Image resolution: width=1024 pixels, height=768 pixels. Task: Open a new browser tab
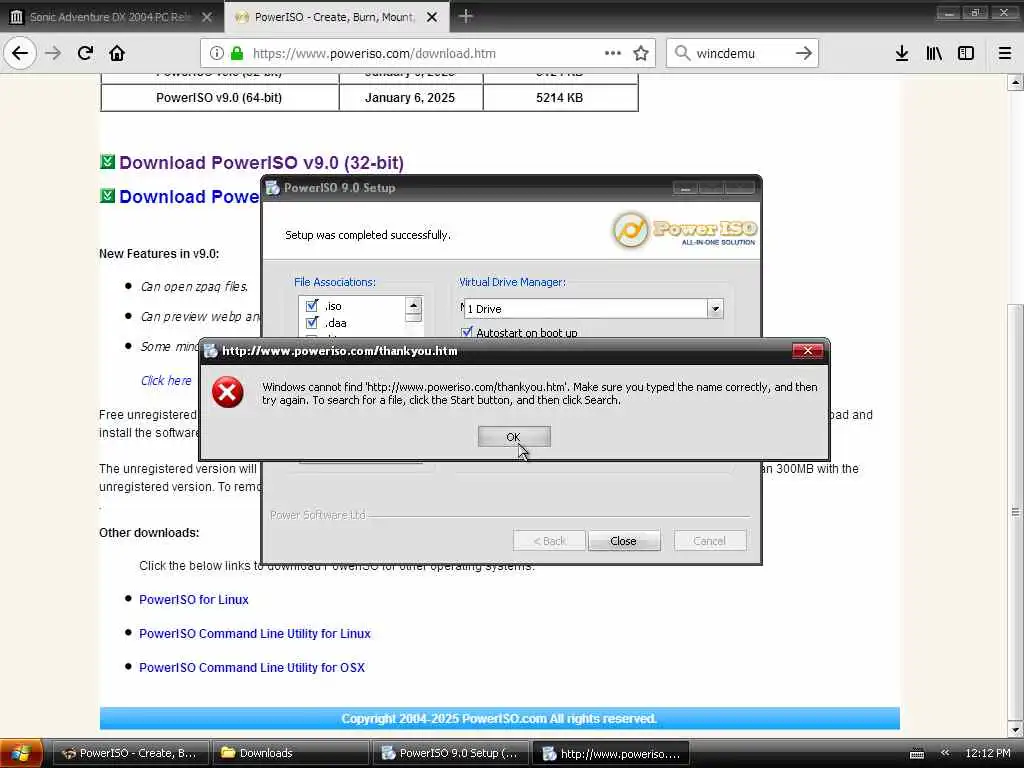pyautogui.click(x=465, y=16)
